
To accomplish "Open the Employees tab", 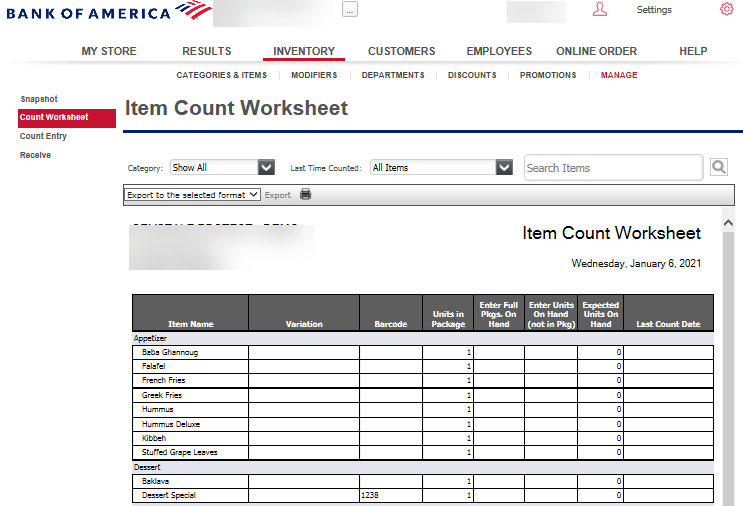I will pos(499,51).
